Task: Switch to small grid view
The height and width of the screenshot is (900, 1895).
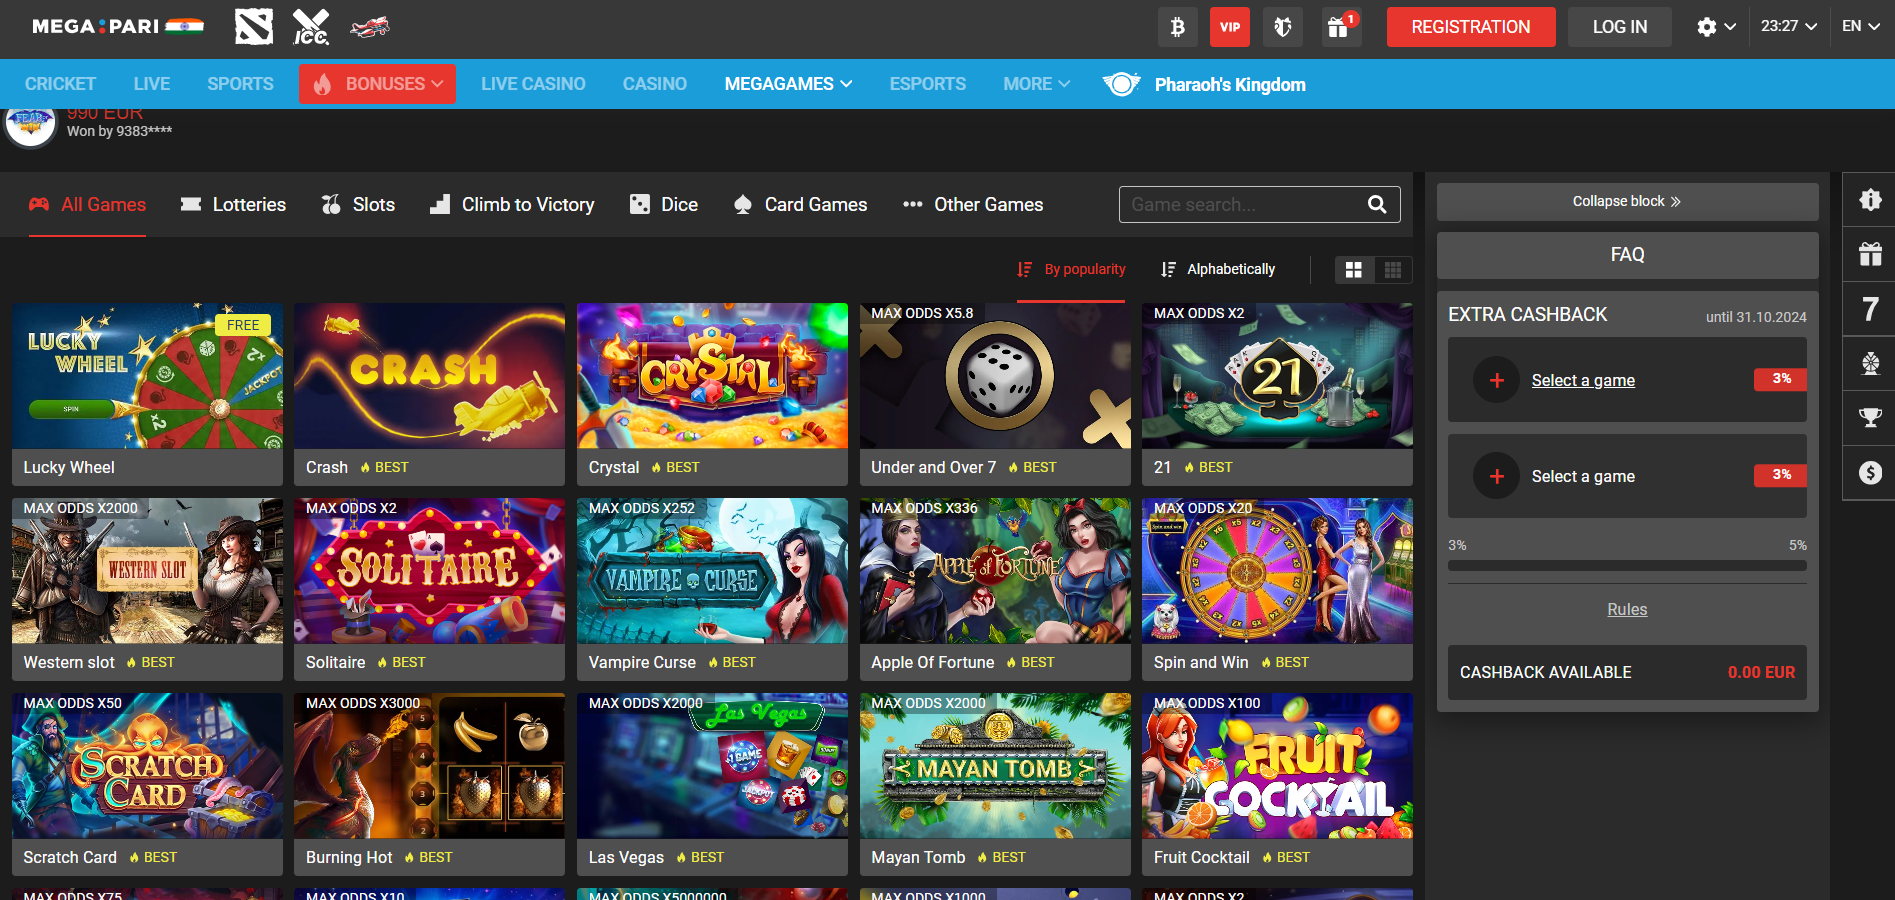Action: tap(1393, 270)
